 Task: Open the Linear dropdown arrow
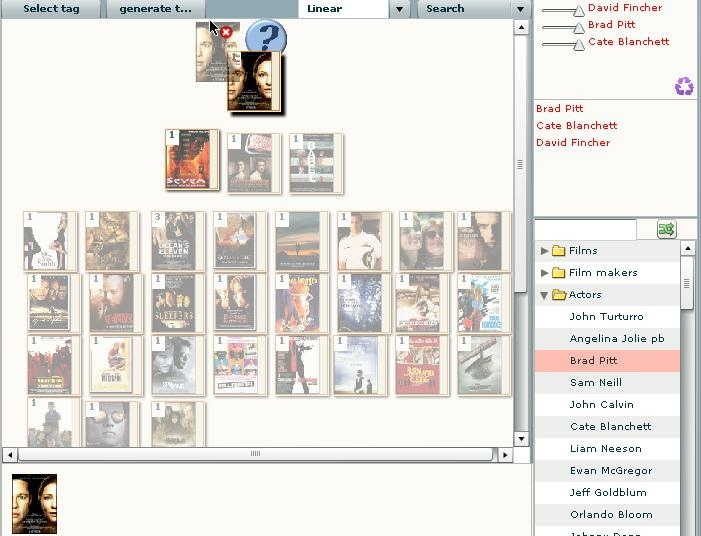click(399, 9)
